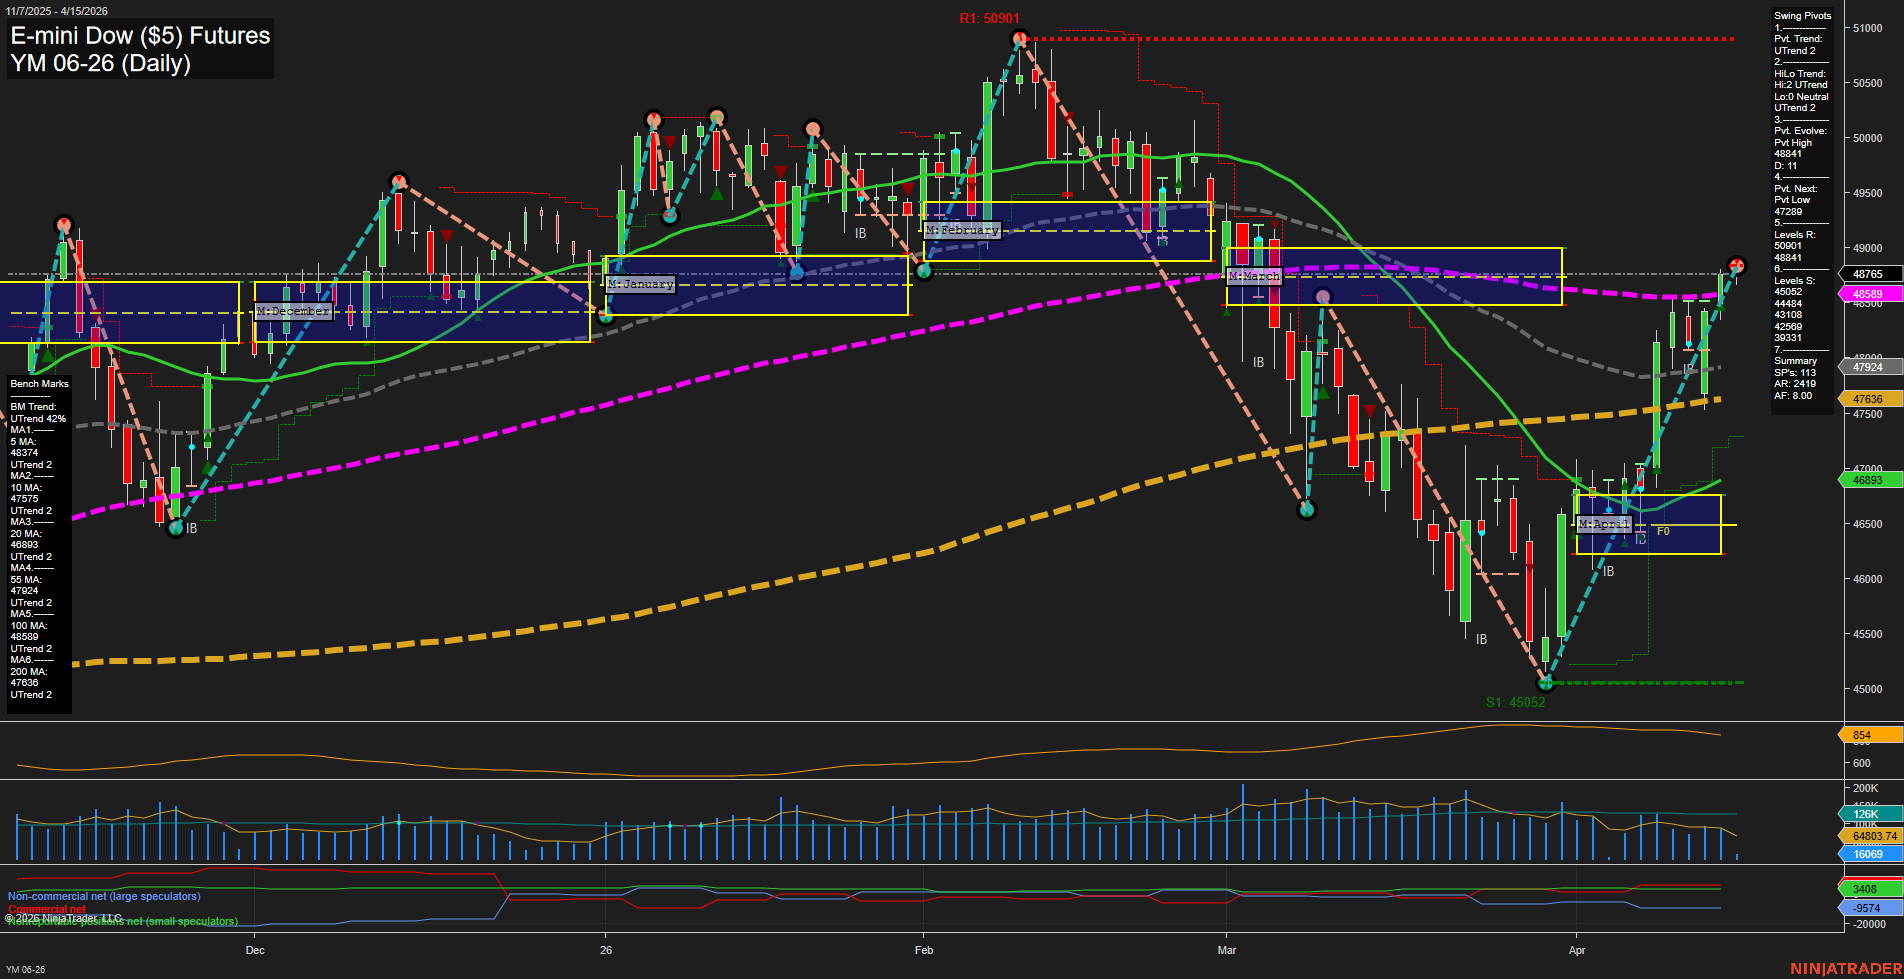Select the M:February month label tag

pyautogui.click(x=962, y=230)
